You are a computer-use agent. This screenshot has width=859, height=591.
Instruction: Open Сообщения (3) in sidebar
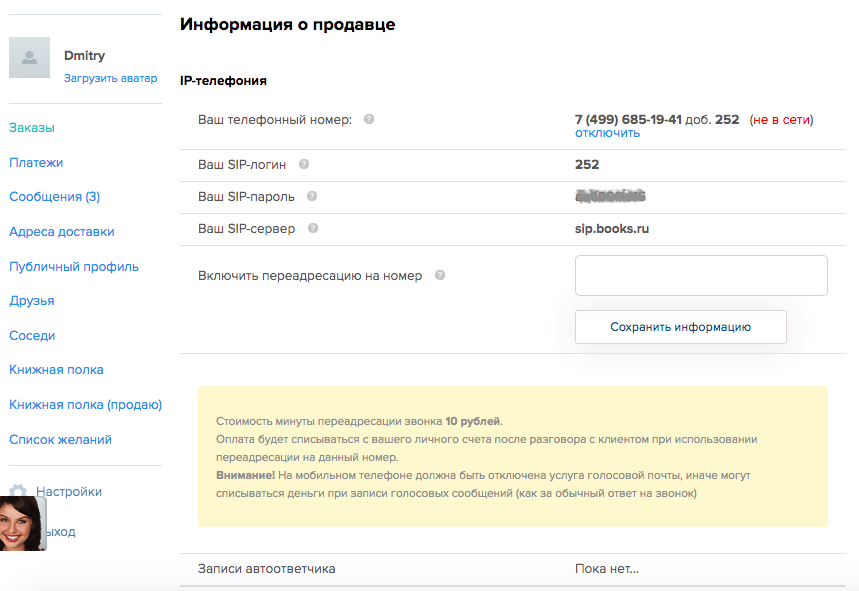point(55,197)
